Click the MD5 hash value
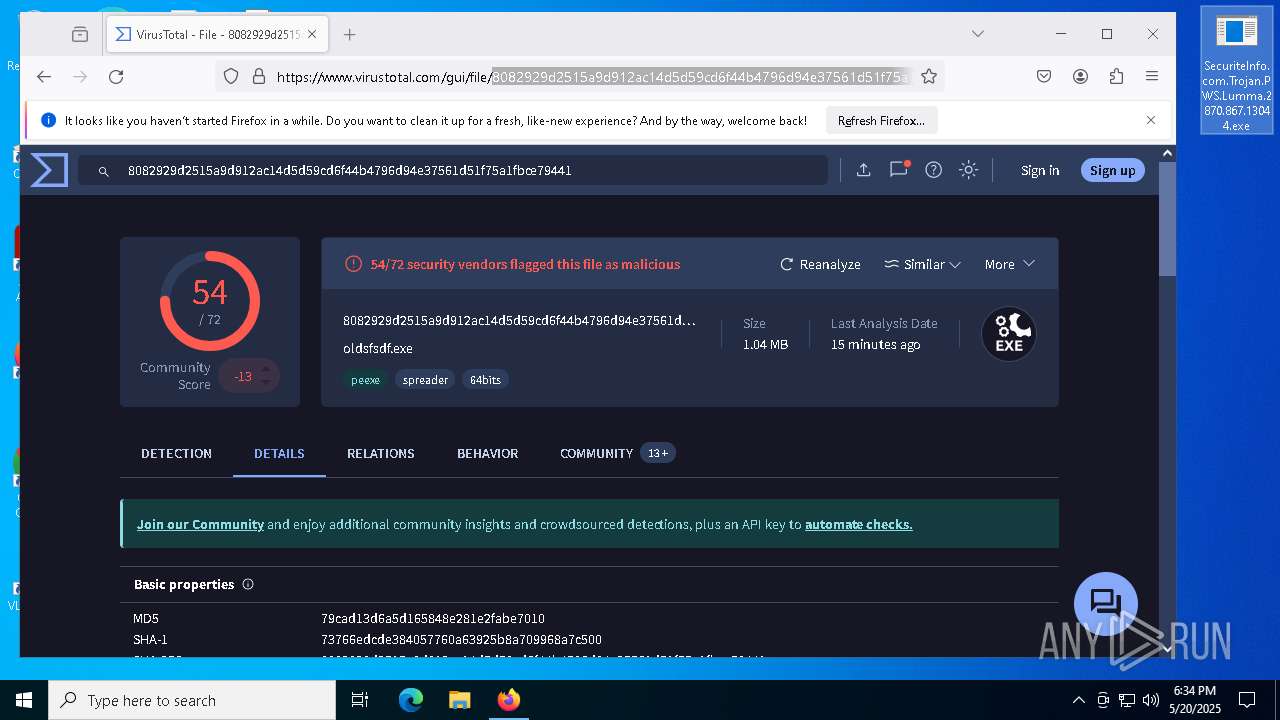Viewport: 1280px width, 720px height. [433, 619]
